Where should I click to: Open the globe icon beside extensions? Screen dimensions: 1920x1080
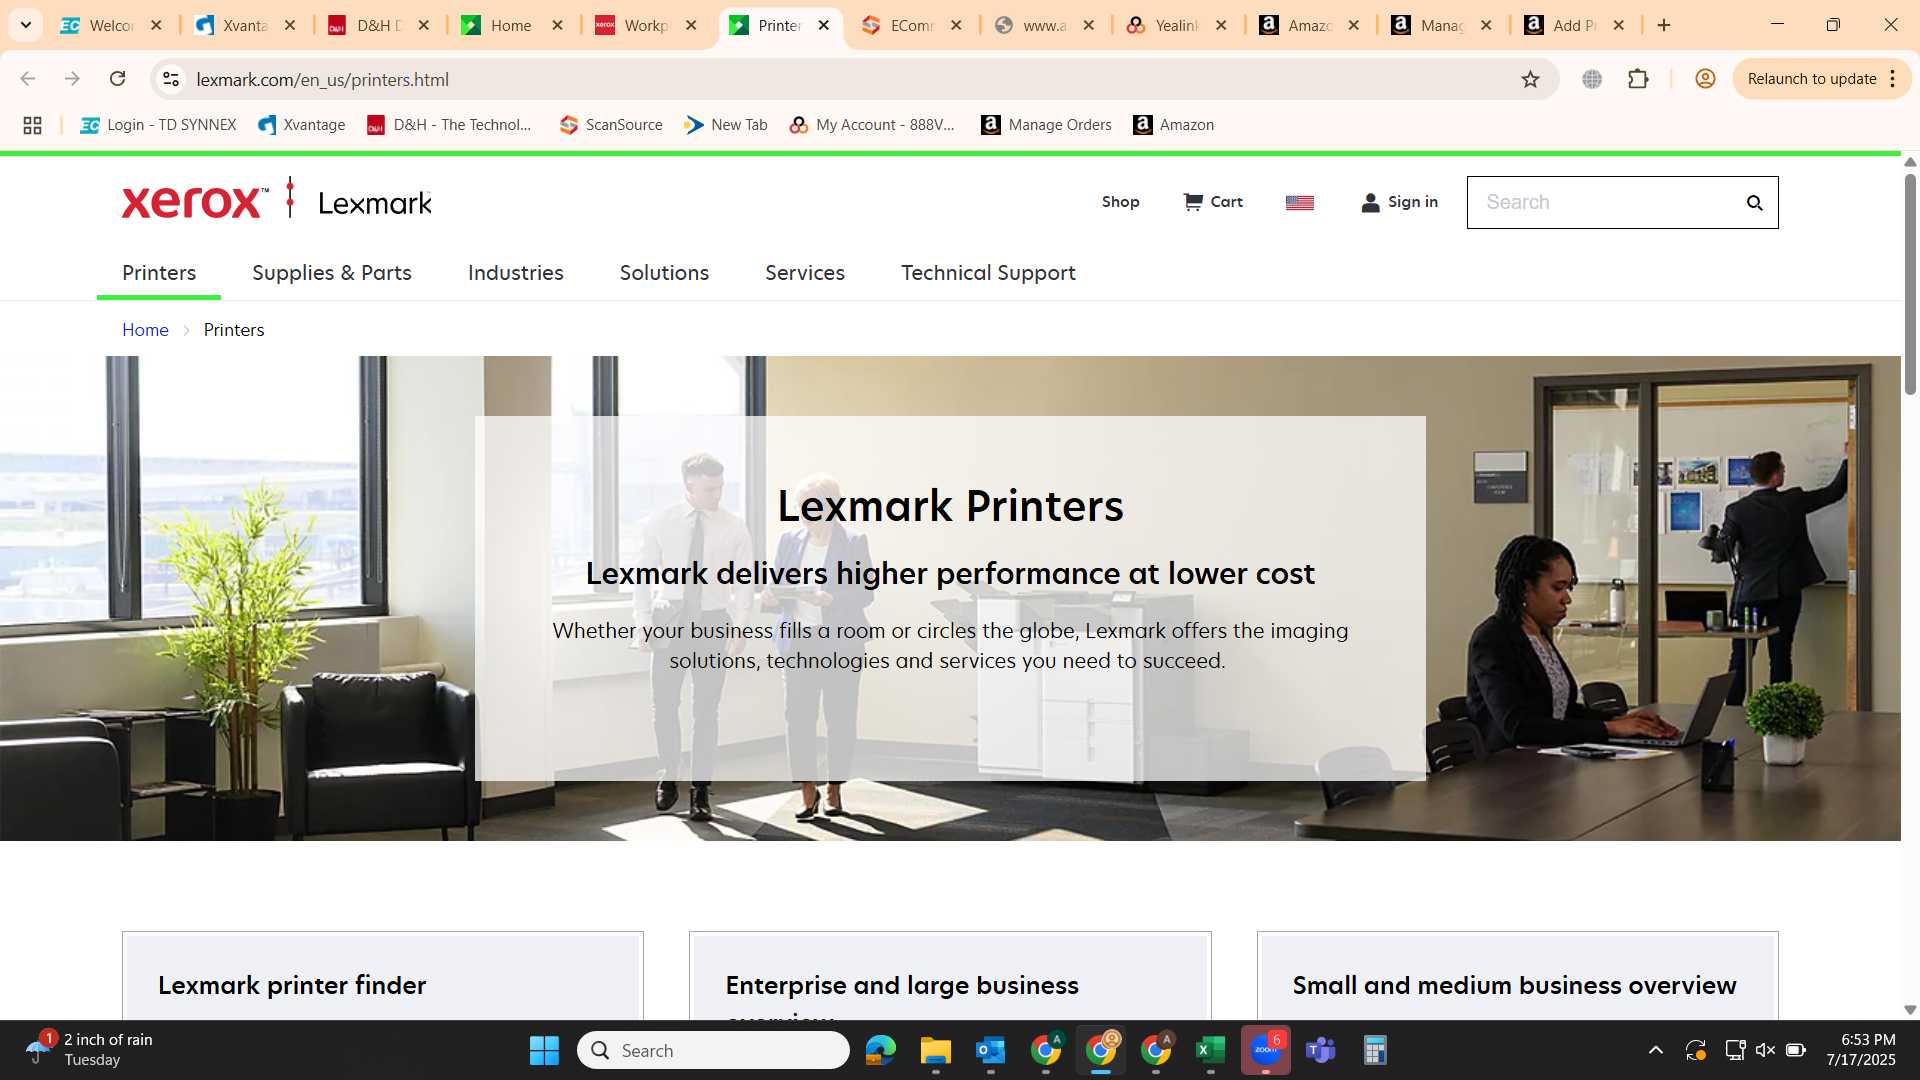(1592, 79)
